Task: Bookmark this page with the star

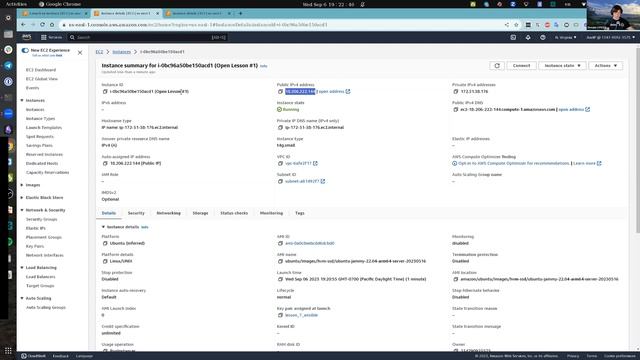Action: [516, 25]
